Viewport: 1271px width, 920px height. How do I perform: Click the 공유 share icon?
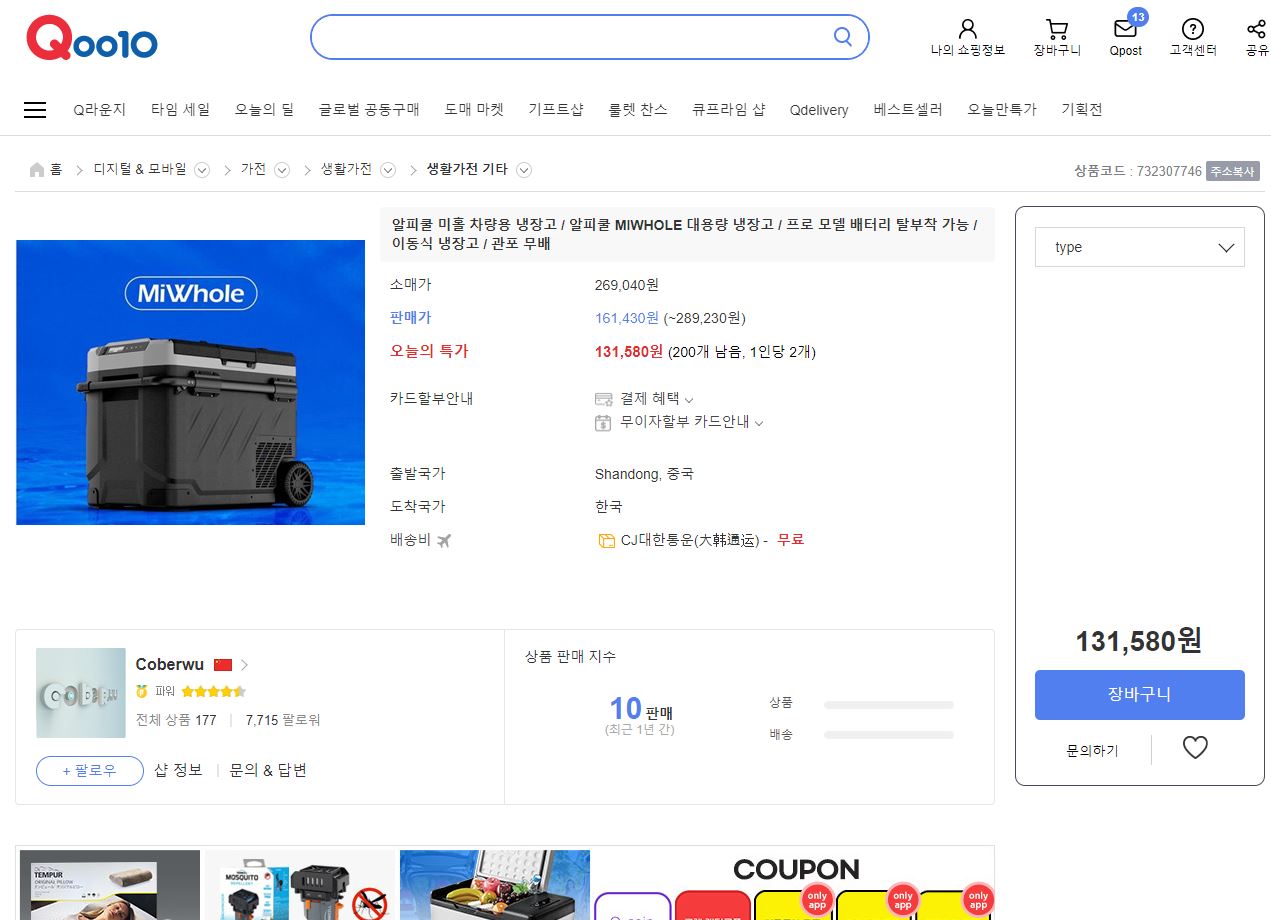coord(1257,29)
